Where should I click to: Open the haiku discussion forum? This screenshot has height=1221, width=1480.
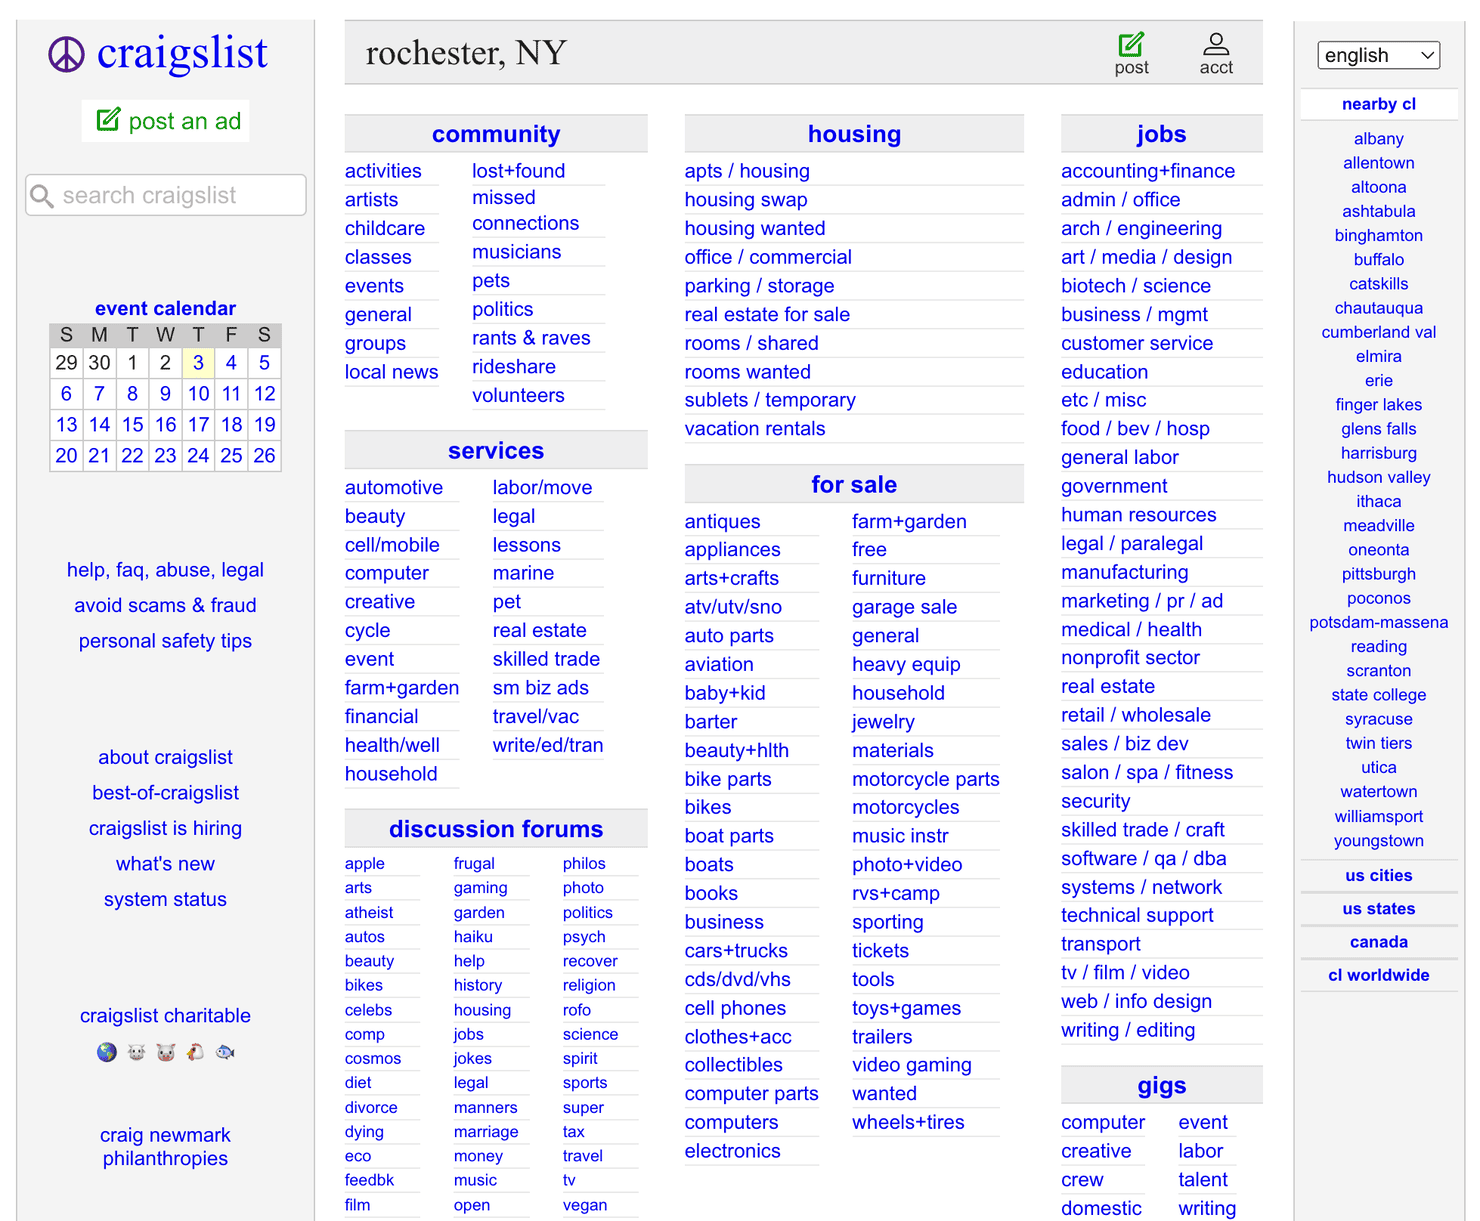point(473,937)
